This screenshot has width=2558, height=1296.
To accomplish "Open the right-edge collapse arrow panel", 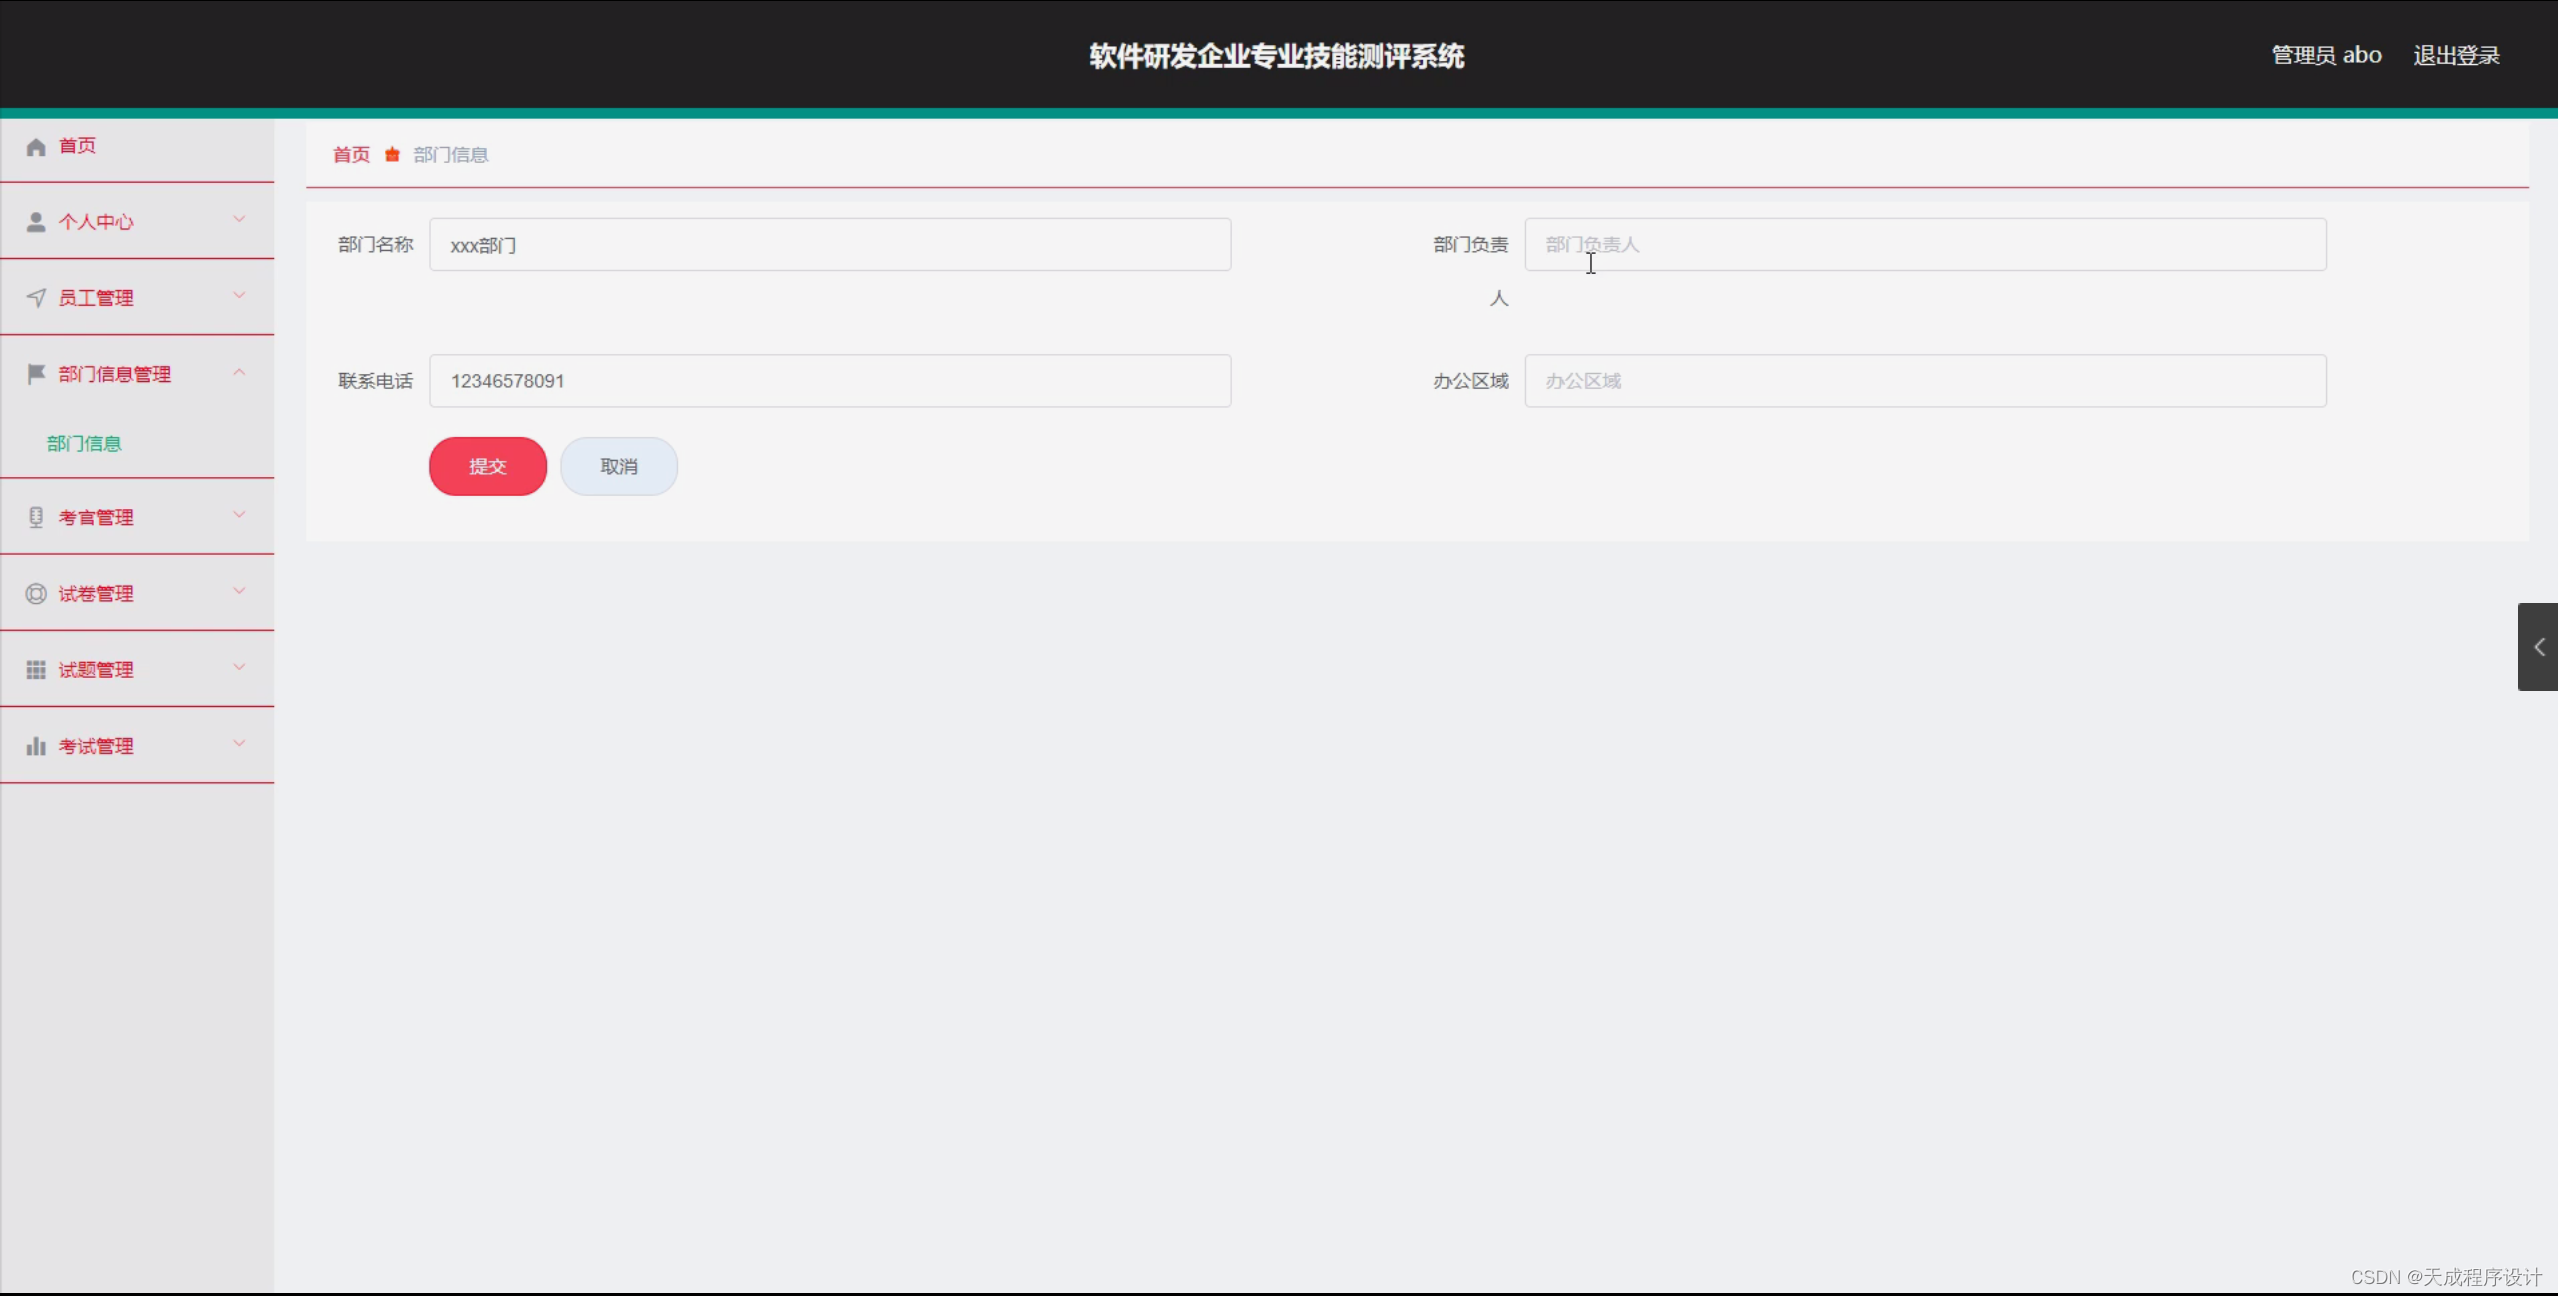I will tap(2538, 647).
